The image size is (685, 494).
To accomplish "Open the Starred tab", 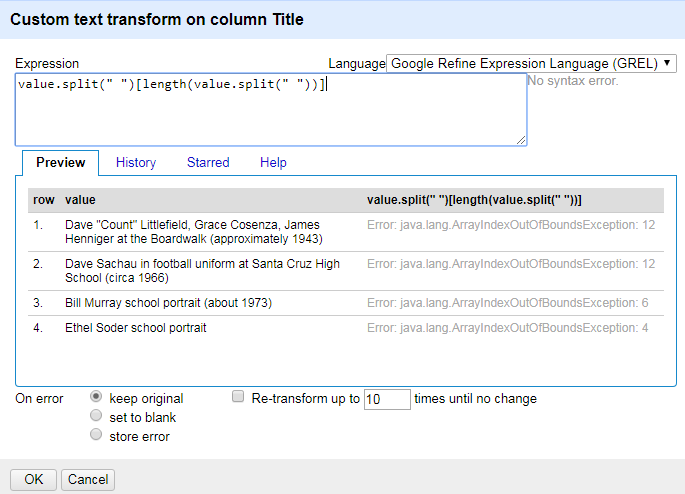I will (x=208, y=162).
